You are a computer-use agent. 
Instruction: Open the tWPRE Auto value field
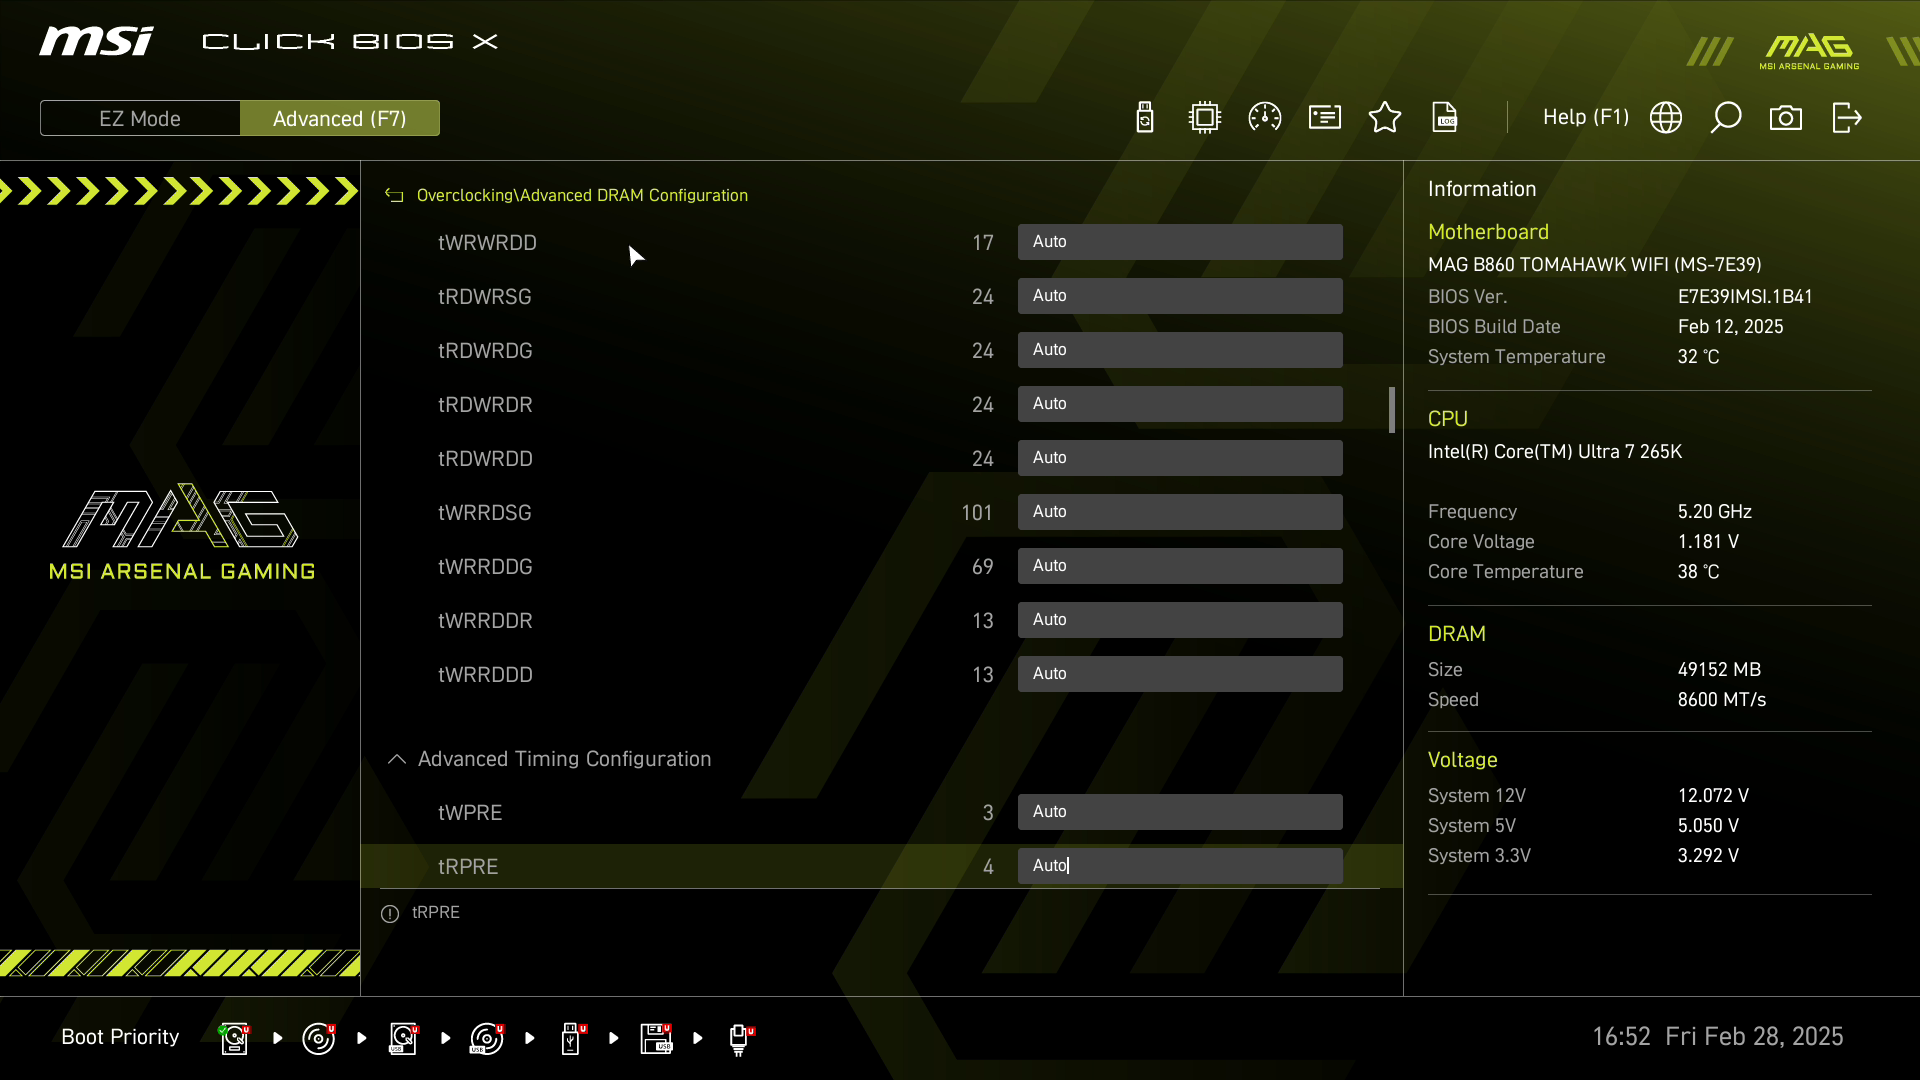[x=1180, y=812]
